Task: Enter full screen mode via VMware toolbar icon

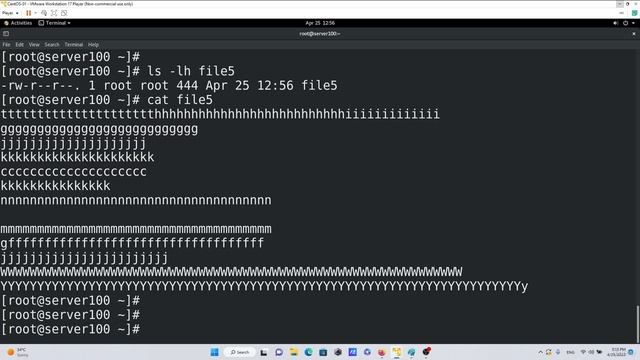Action: [x=54, y=13]
